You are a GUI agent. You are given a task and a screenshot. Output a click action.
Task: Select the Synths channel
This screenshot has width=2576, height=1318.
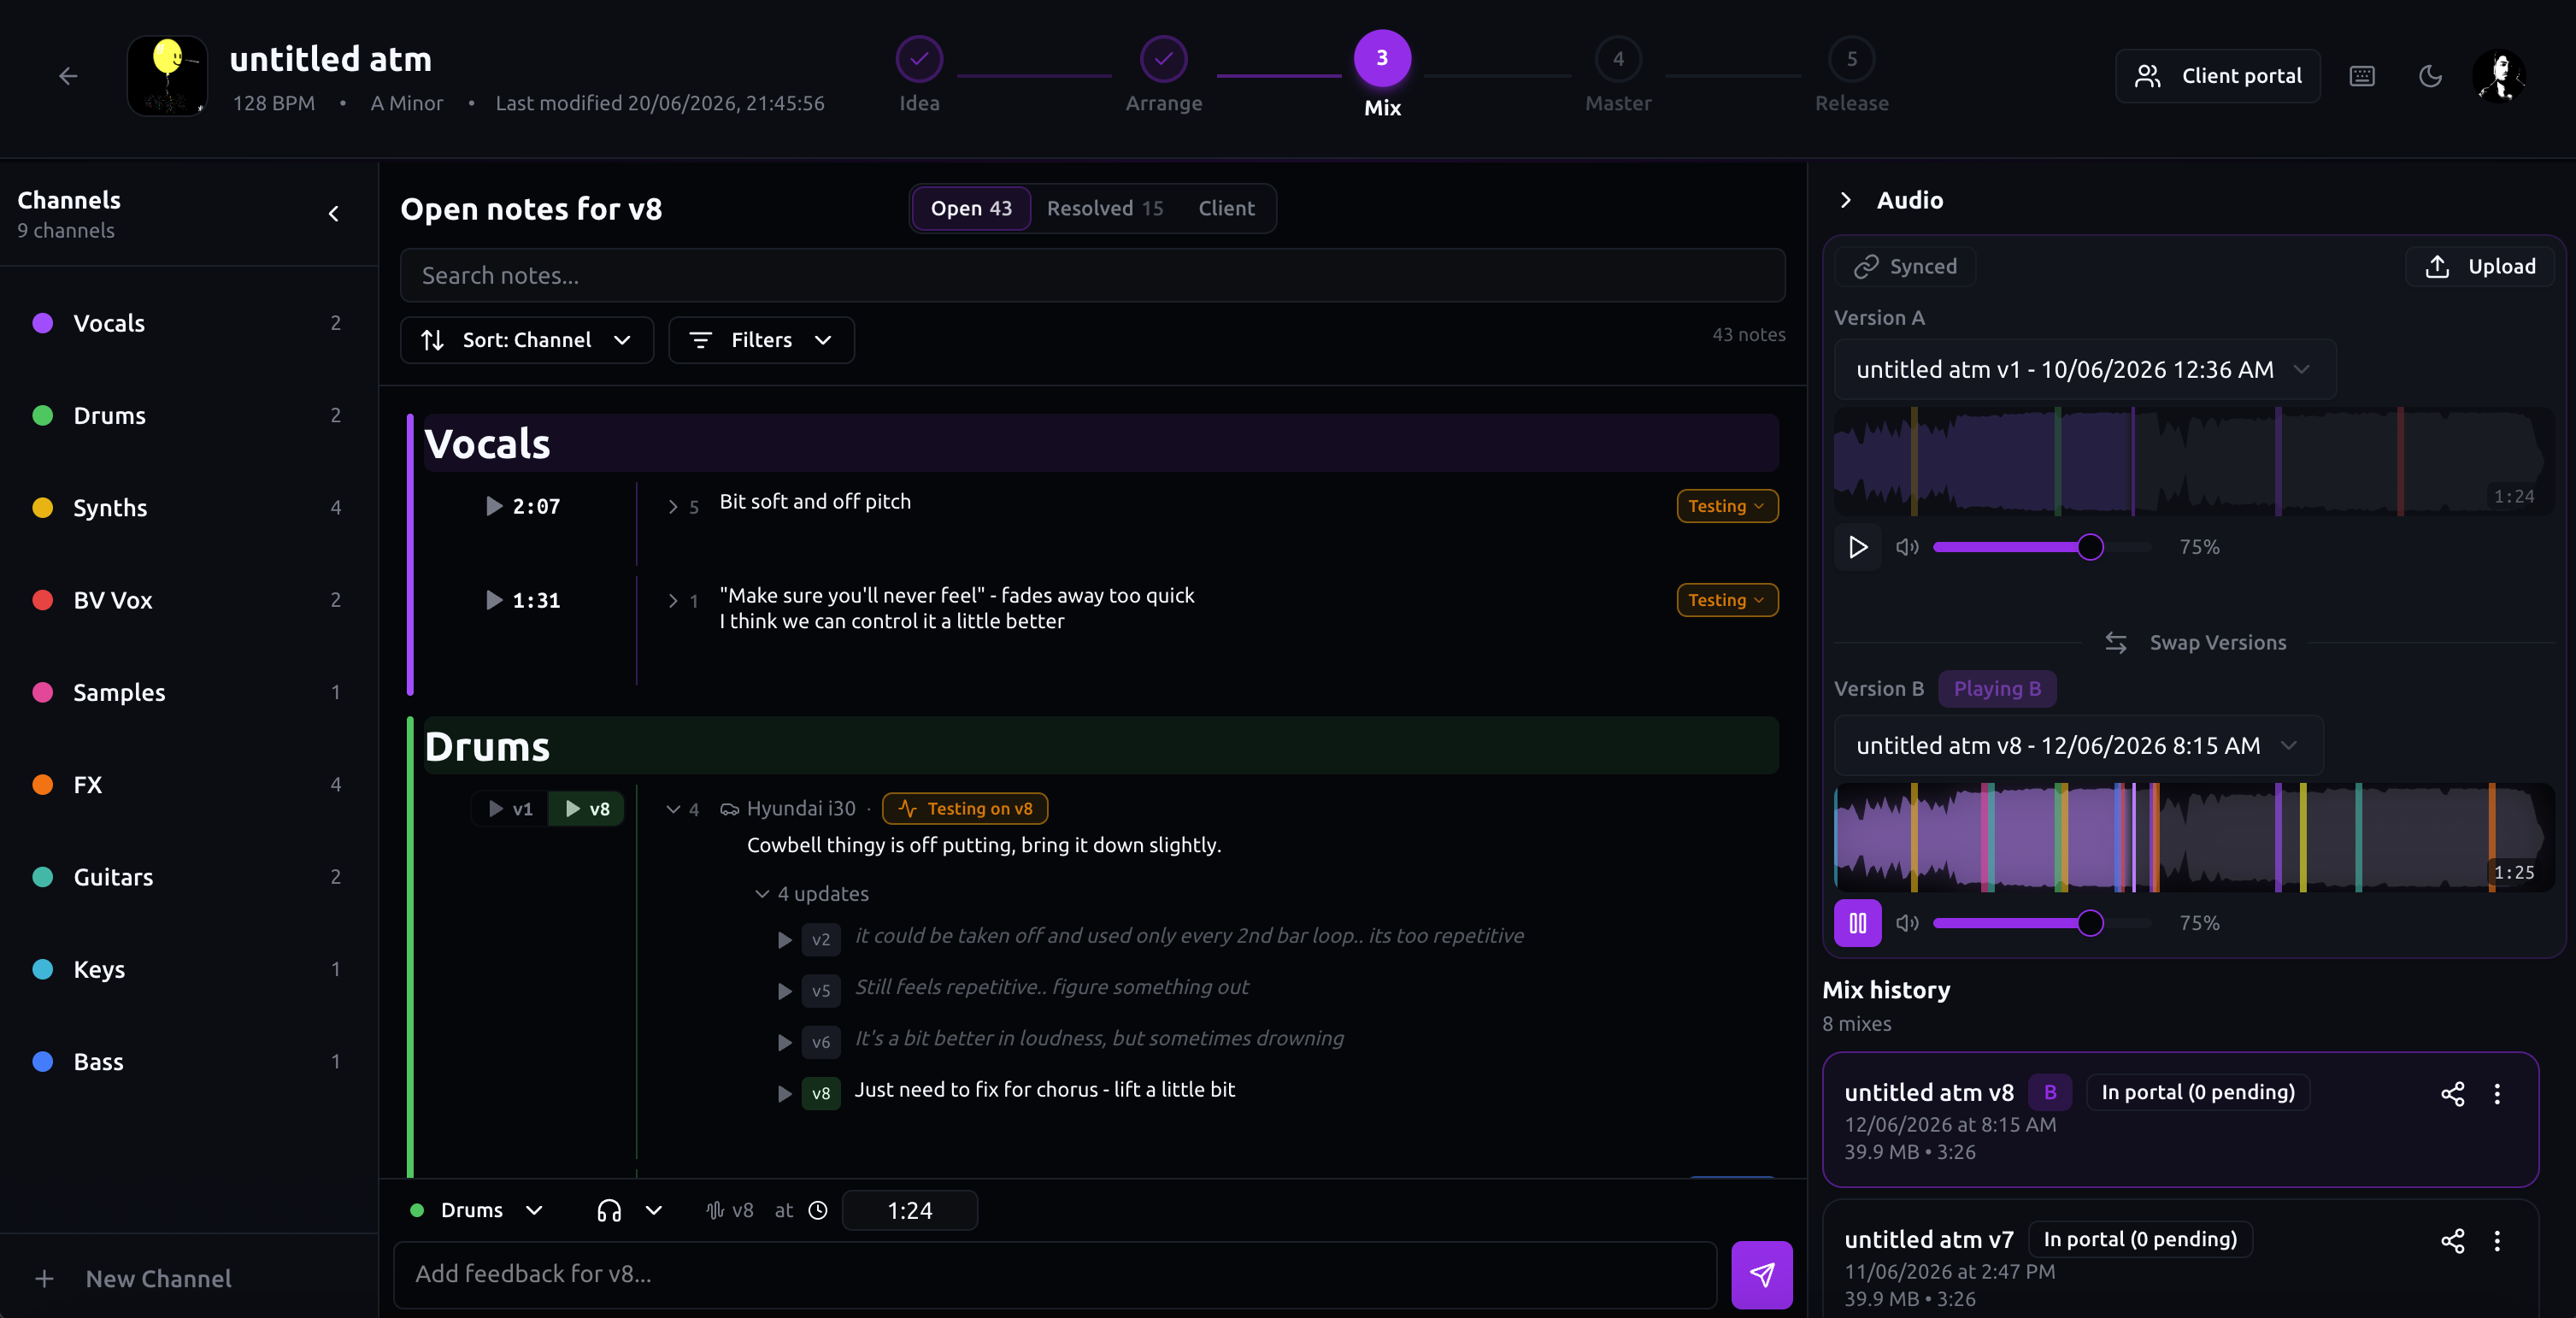pyautogui.click(x=188, y=508)
